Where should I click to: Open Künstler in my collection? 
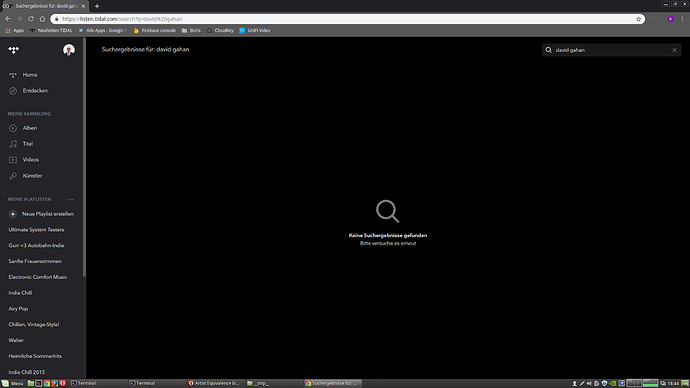[x=33, y=176]
